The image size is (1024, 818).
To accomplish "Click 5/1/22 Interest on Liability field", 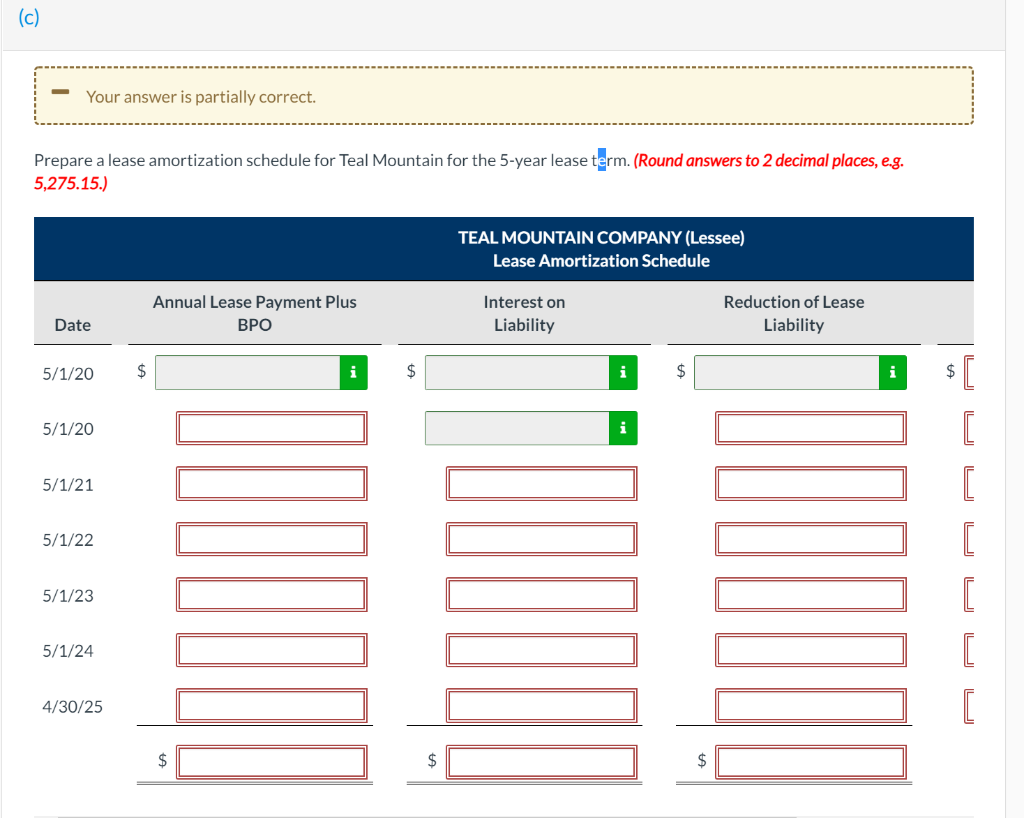I will pyautogui.click(x=541, y=539).
